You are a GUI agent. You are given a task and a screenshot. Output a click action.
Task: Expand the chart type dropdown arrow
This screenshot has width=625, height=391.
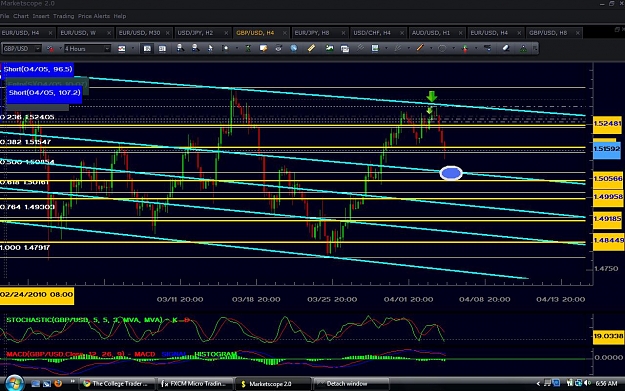pyautogui.click(x=133, y=48)
